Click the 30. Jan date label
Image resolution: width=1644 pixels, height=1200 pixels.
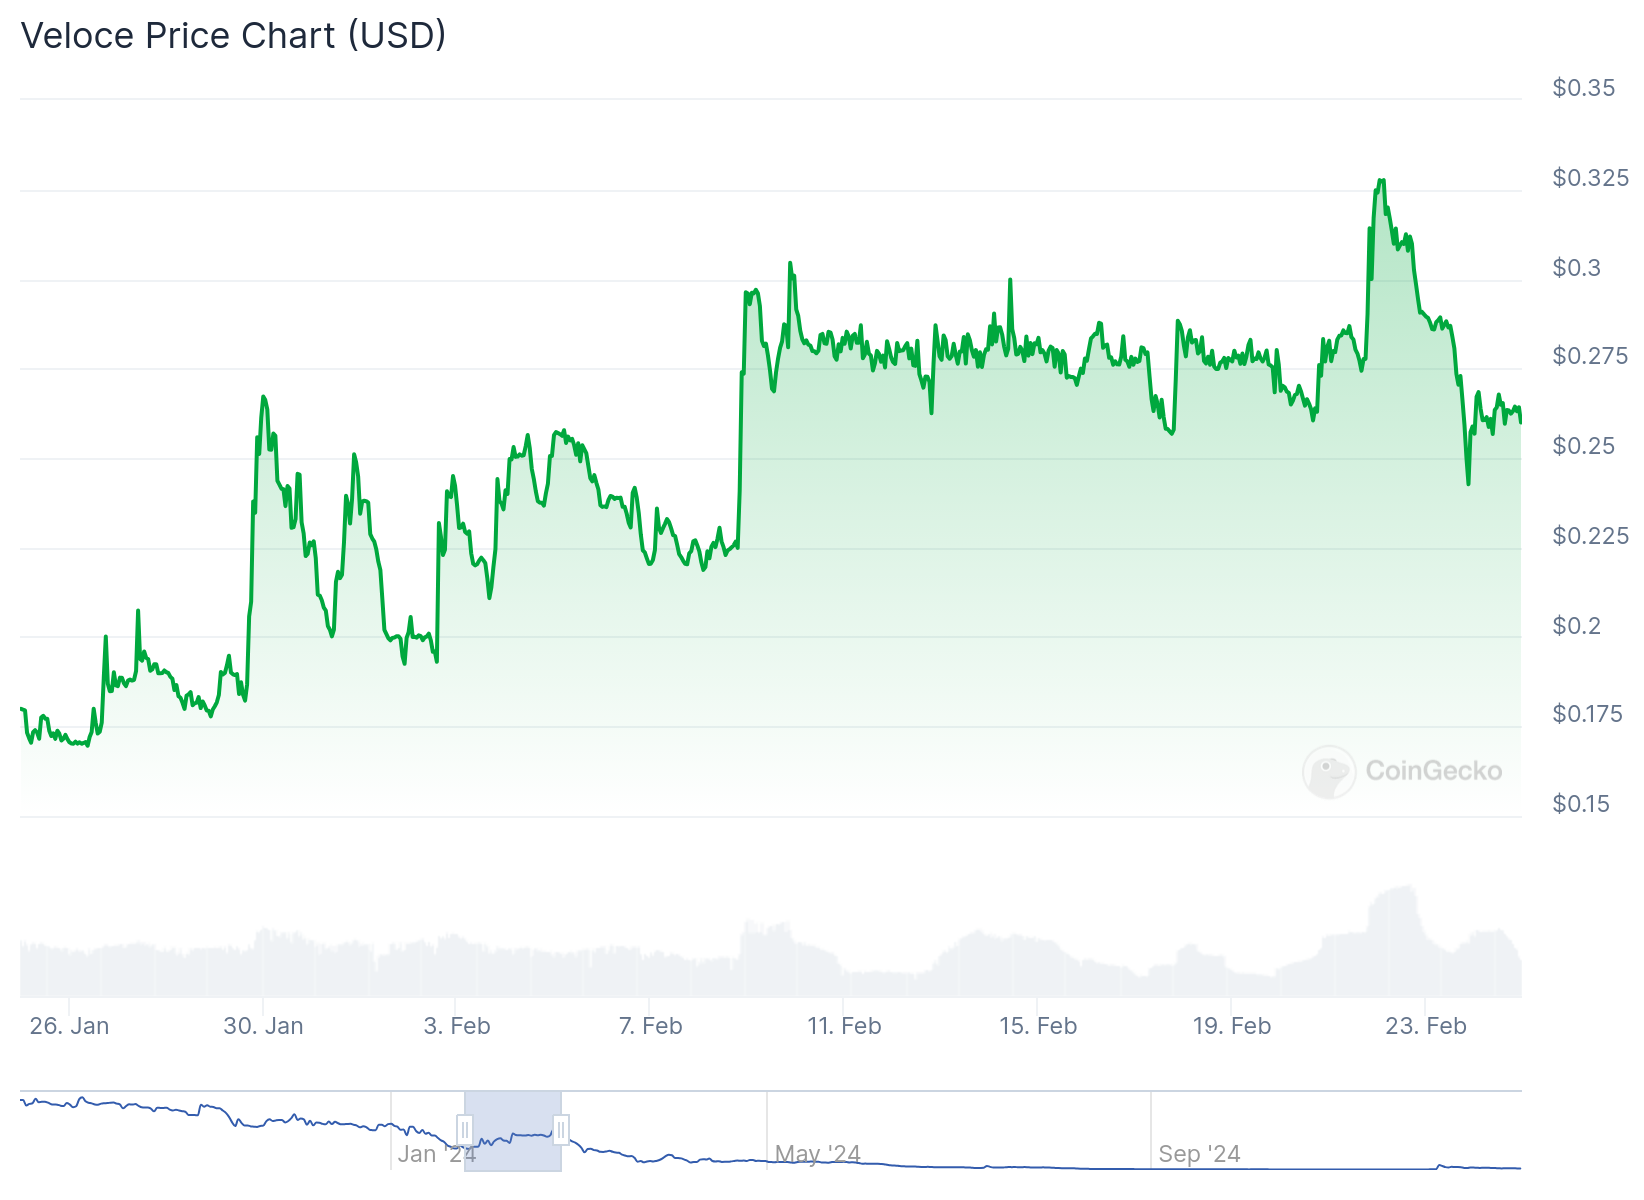click(263, 1026)
